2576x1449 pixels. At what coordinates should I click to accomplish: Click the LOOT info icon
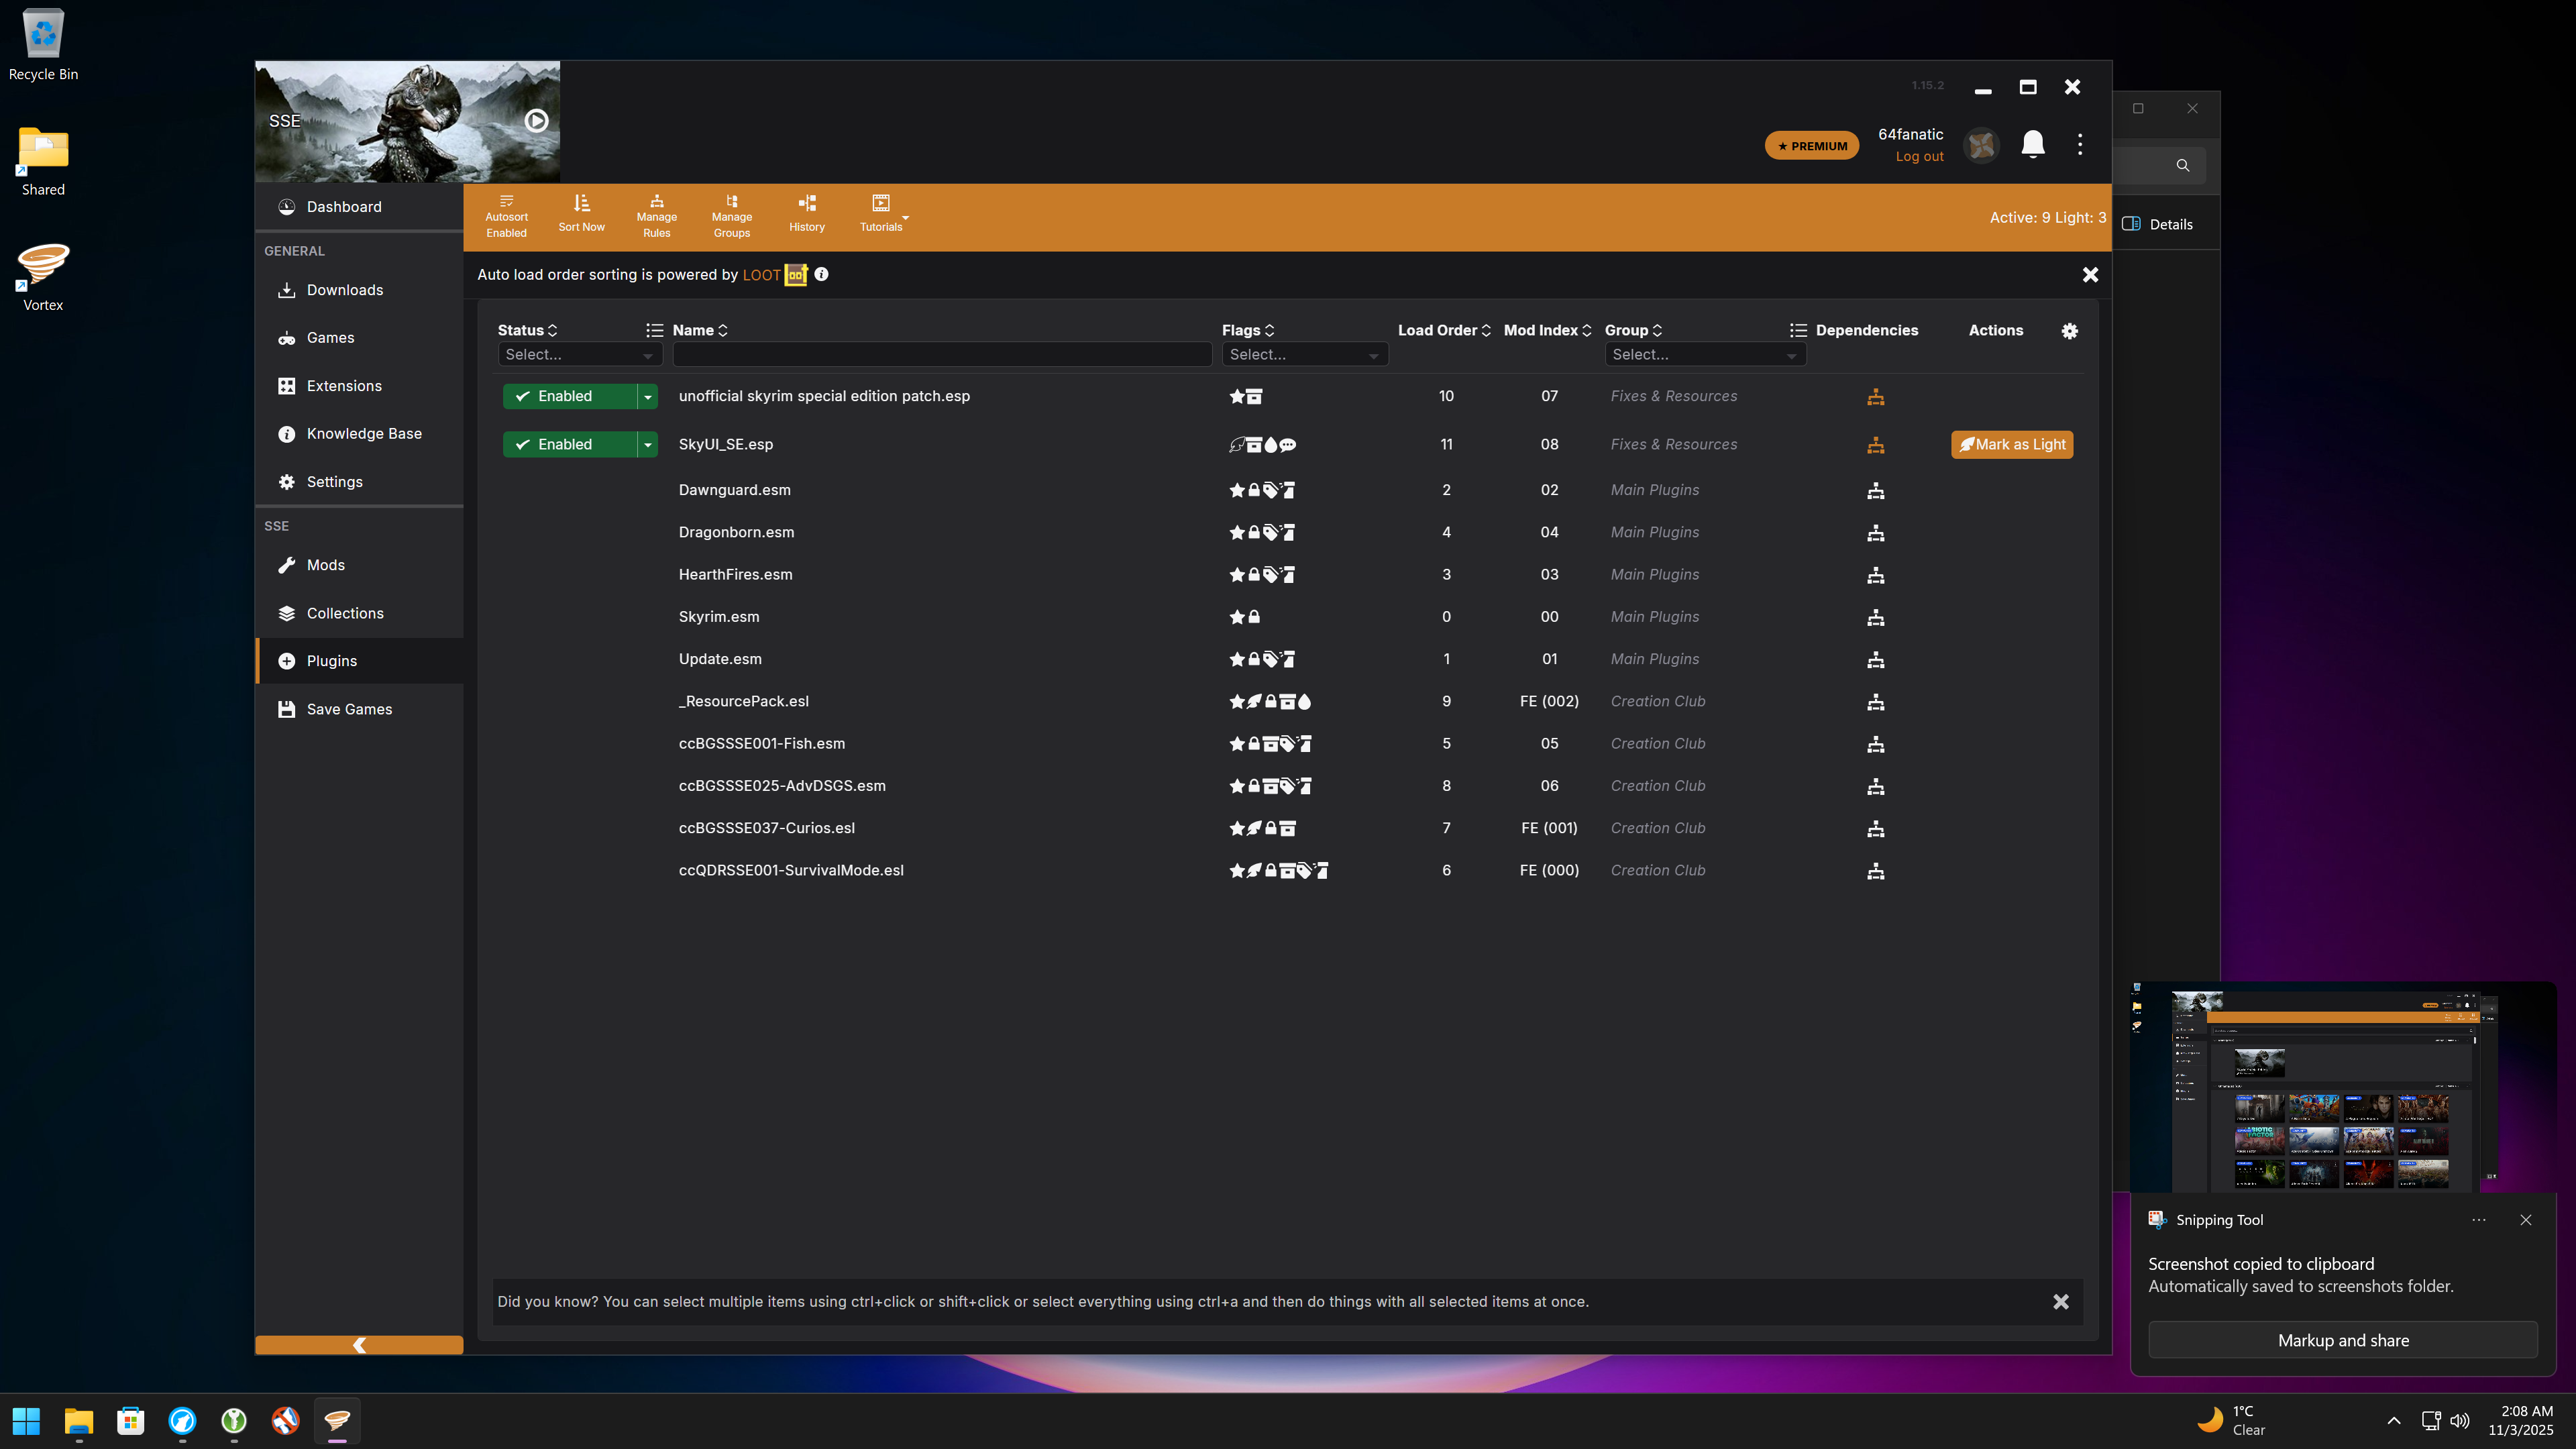pos(821,274)
